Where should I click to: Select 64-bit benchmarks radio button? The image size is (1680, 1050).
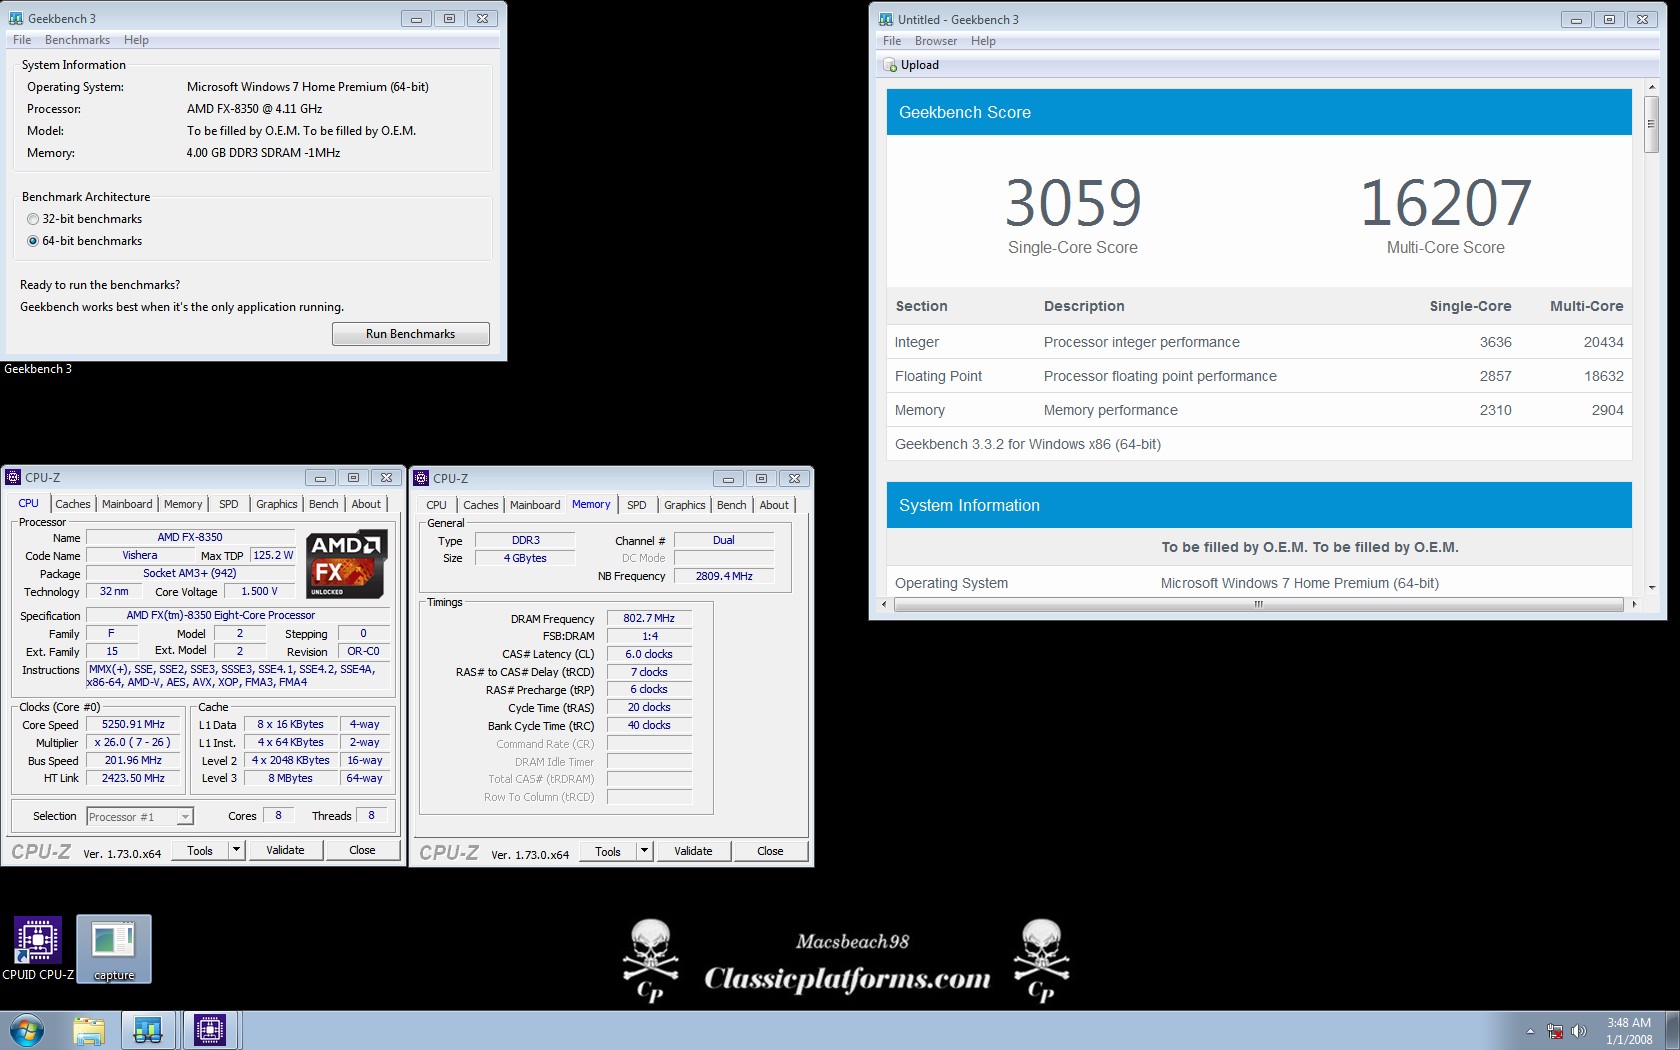tap(33, 241)
